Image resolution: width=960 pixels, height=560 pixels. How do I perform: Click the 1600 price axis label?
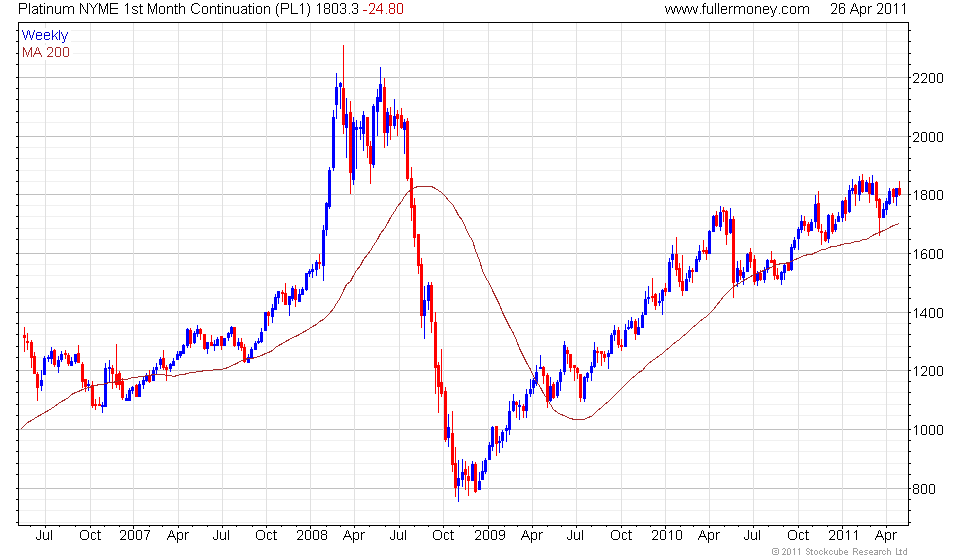click(928, 254)
